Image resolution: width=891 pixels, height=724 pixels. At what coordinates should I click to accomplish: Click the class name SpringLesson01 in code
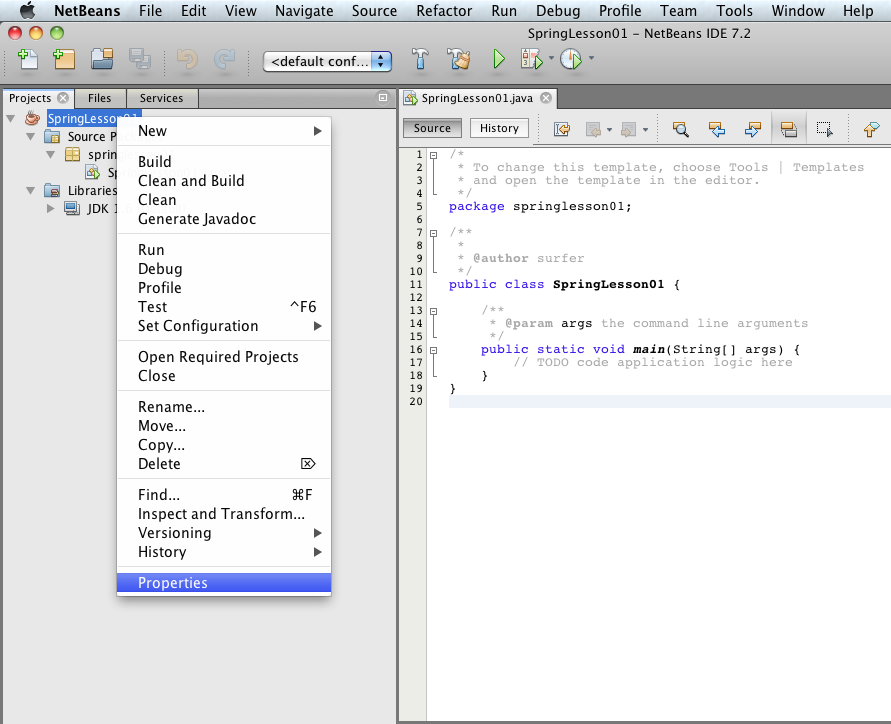pyautogui.click(x=608, y=284)
